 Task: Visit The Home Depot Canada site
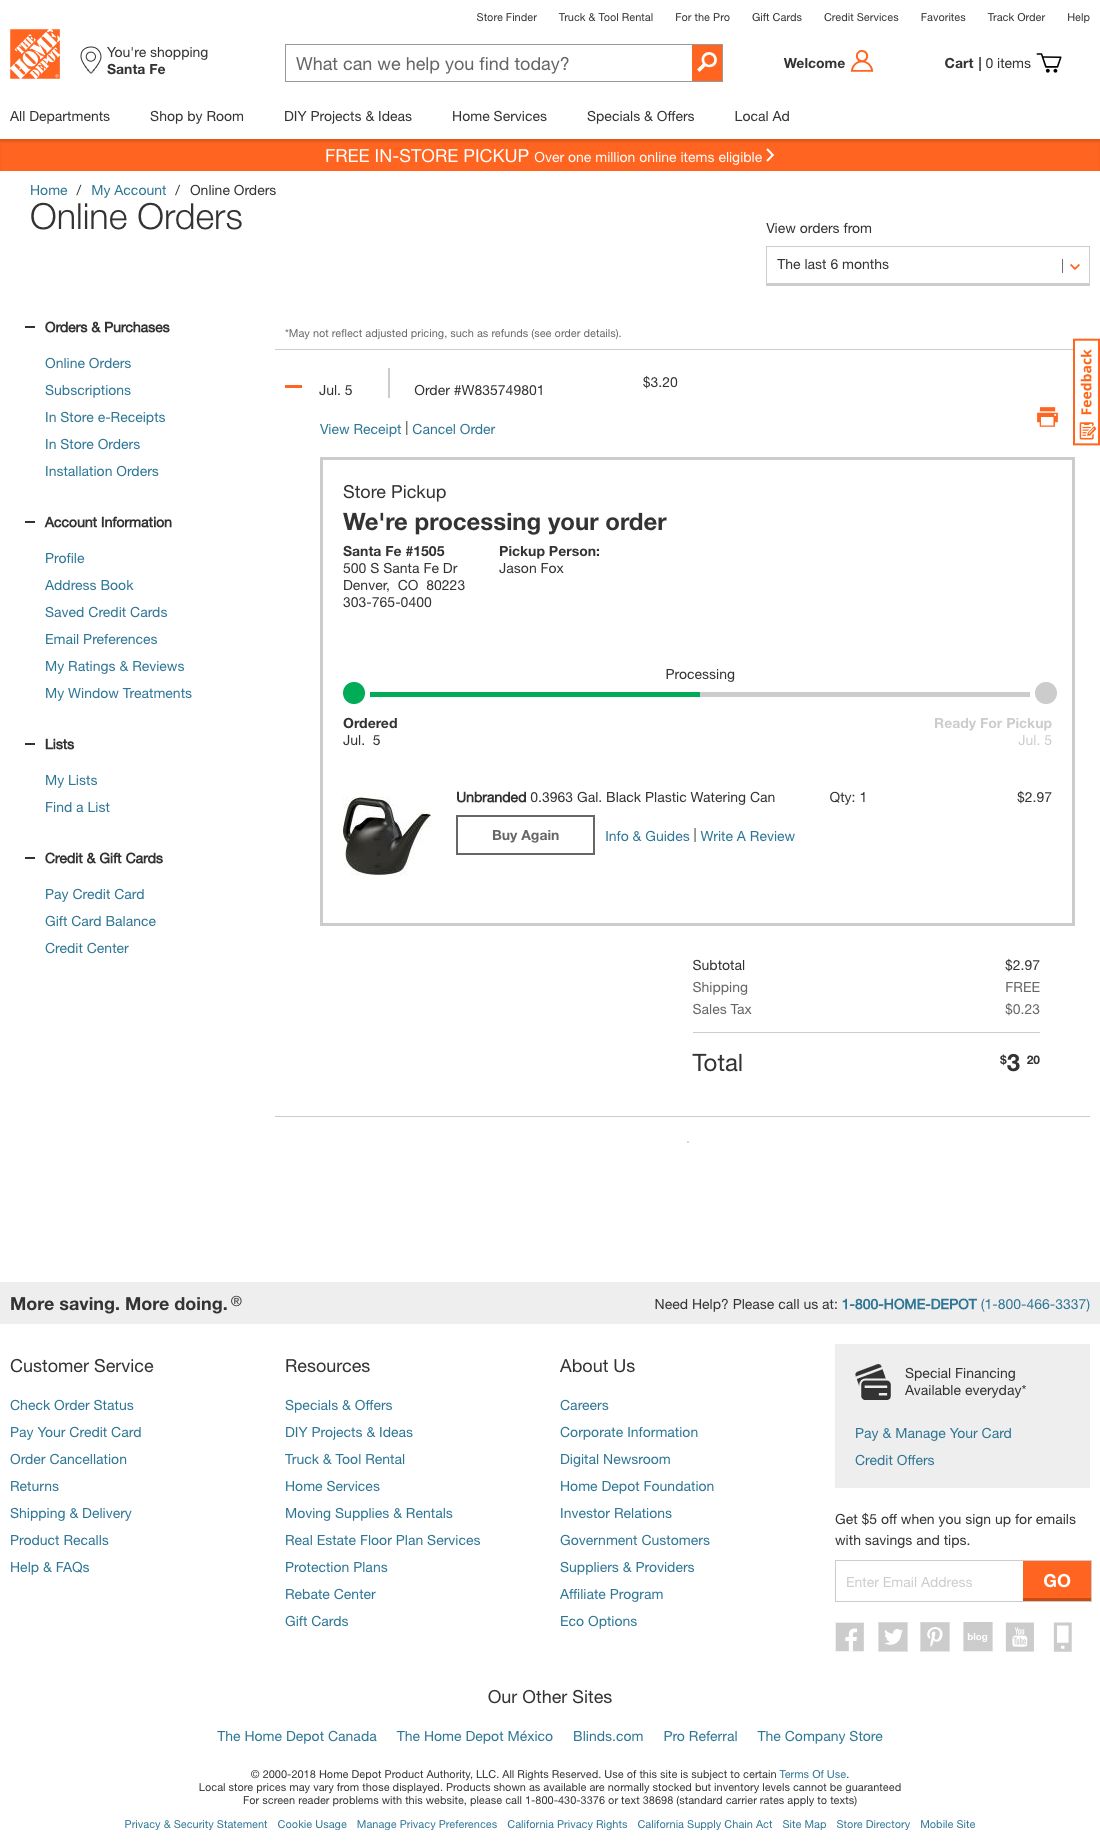[x=297, y=1736]
